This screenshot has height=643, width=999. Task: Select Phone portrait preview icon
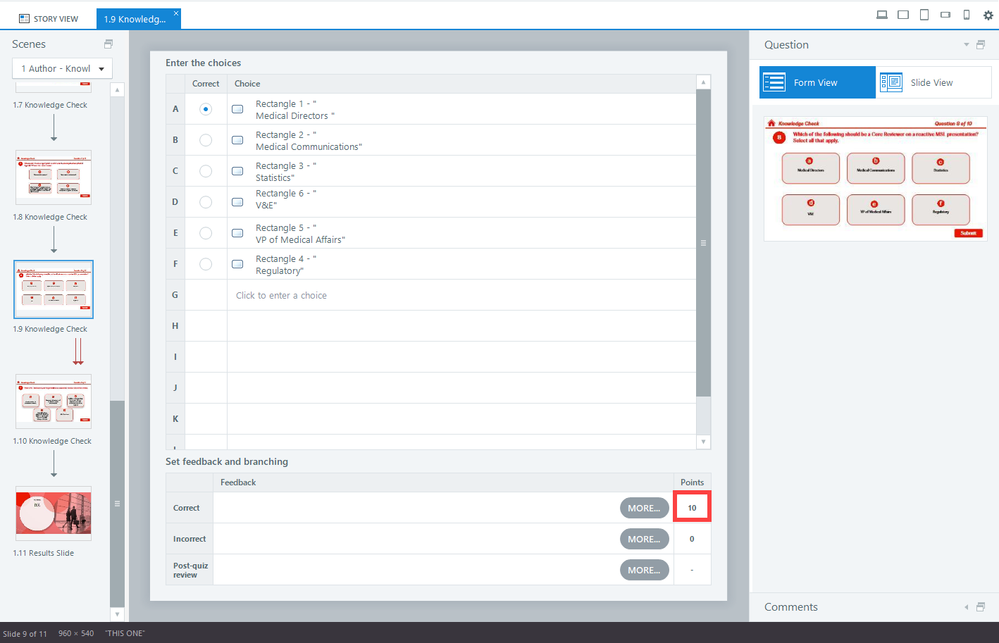(x=967, y=15)
